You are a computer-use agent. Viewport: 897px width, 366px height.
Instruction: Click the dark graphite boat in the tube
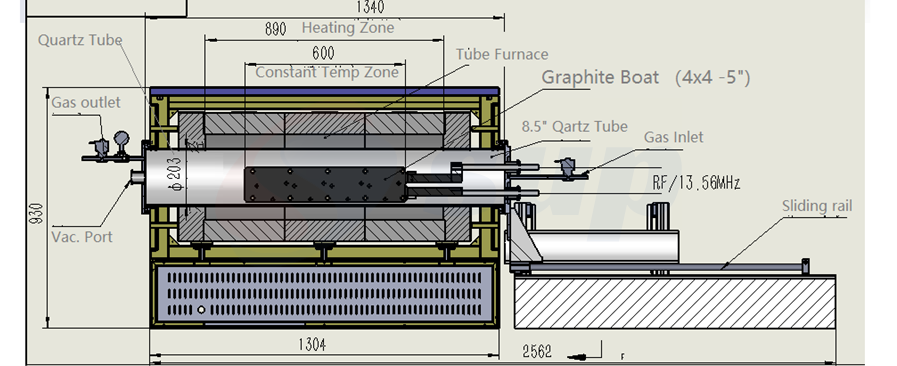pos(326,185)
